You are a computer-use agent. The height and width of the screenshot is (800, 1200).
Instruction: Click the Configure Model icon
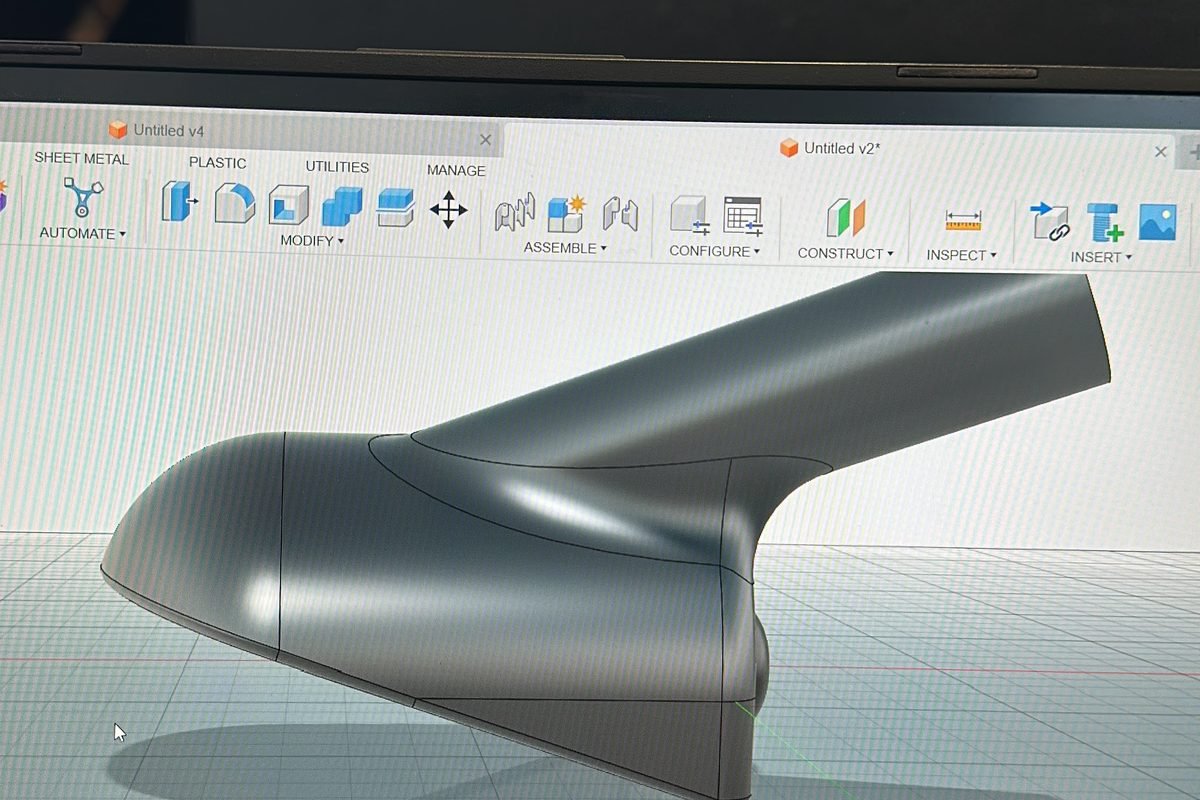pos(689,217)
